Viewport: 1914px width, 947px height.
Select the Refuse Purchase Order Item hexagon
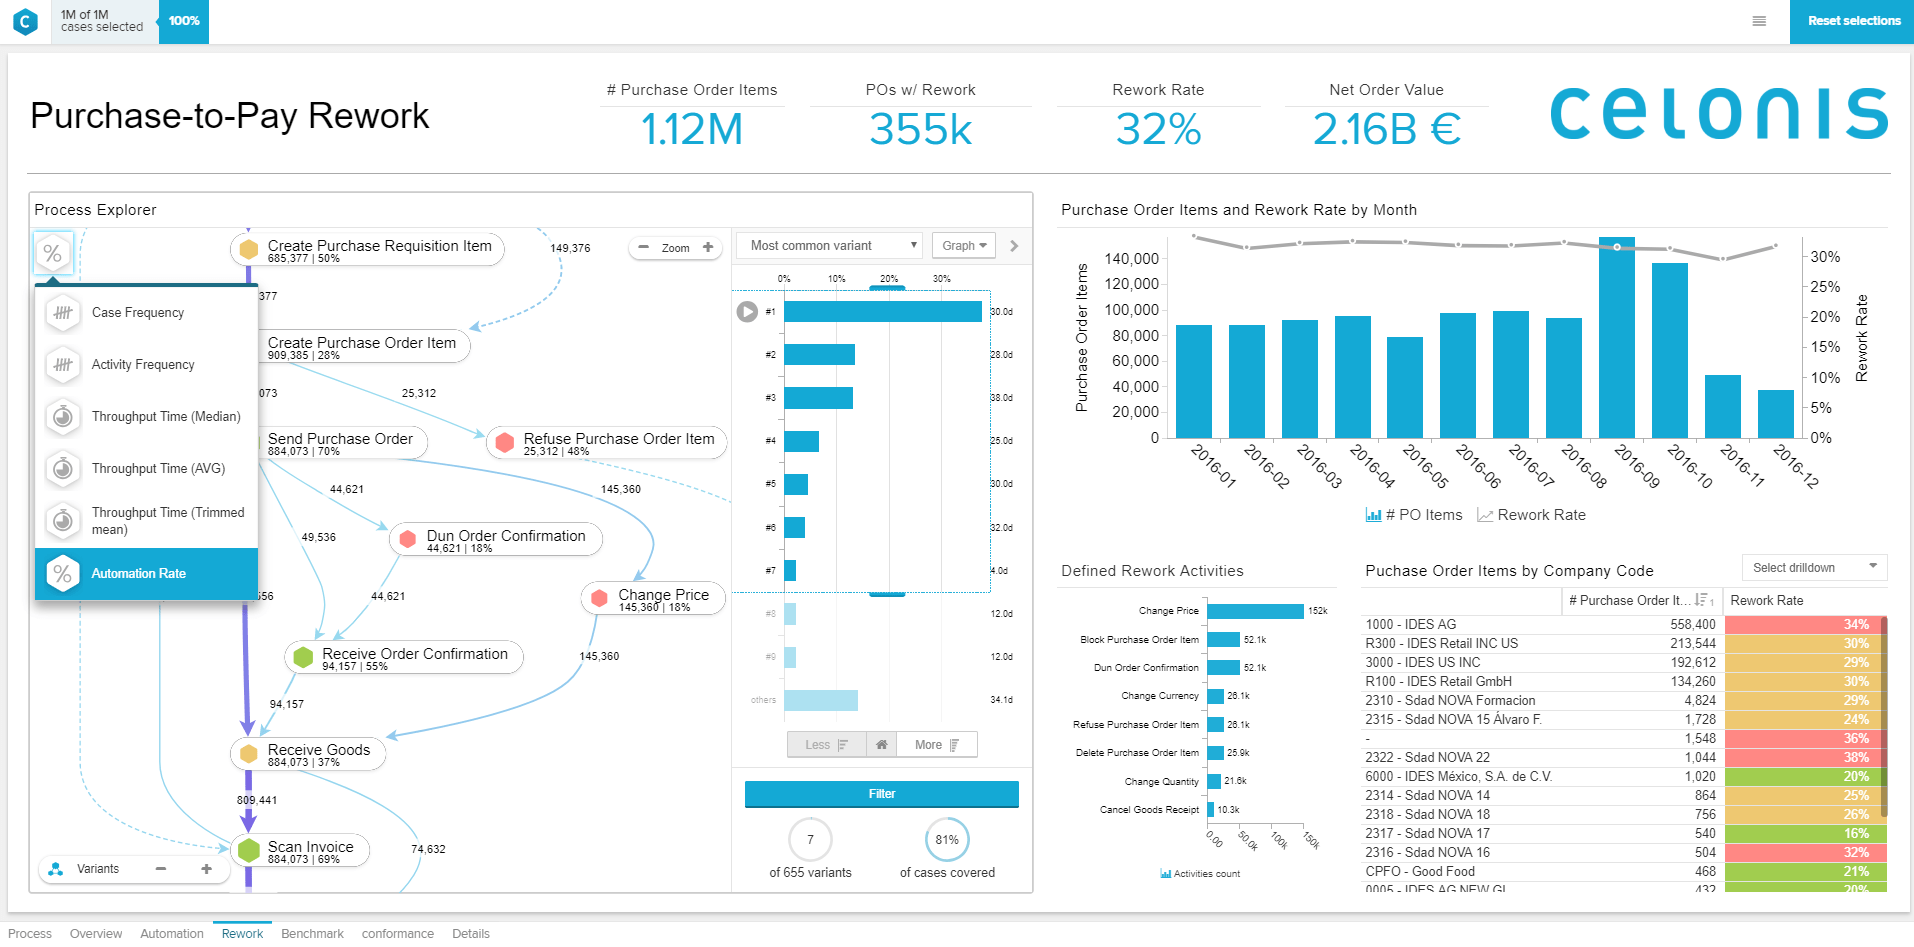(505, 442)
